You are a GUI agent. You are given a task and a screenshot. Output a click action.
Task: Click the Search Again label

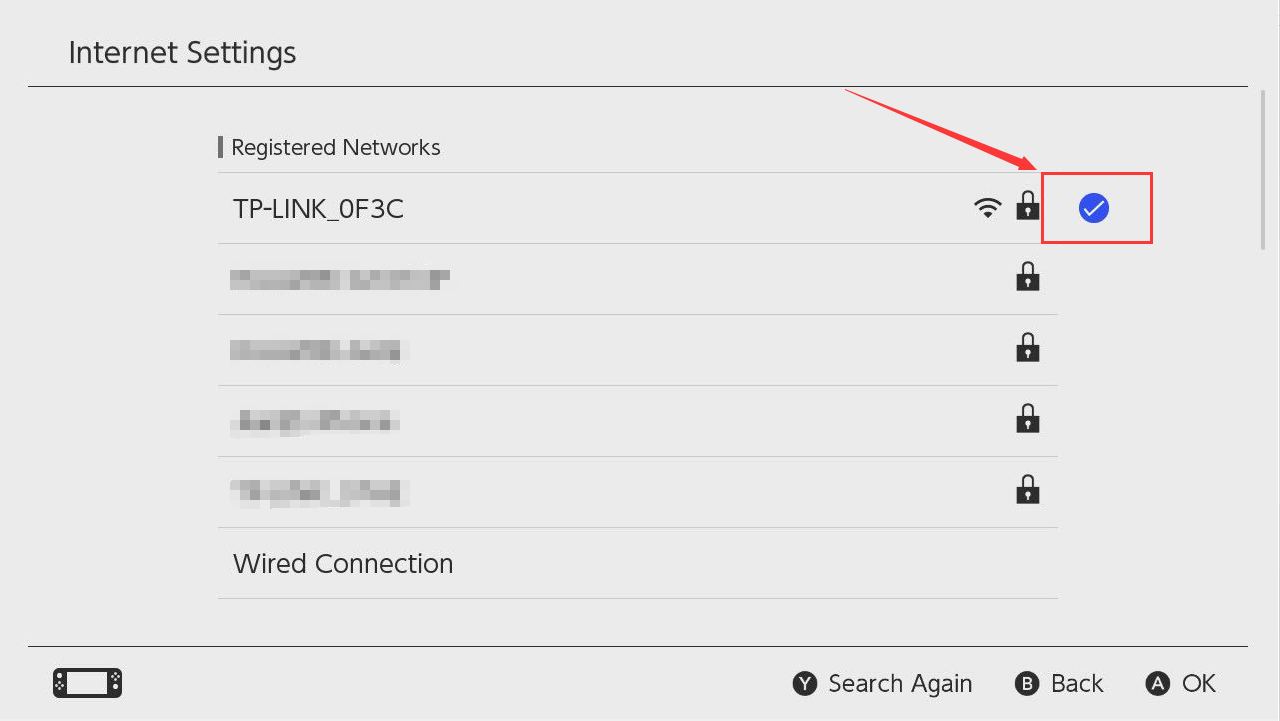[900, 683]
